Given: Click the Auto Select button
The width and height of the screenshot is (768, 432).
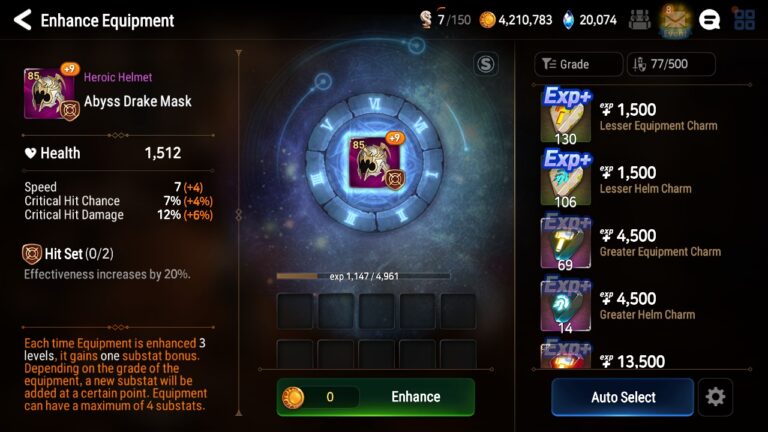Looking at the screenshot, I should click(623, 397).
